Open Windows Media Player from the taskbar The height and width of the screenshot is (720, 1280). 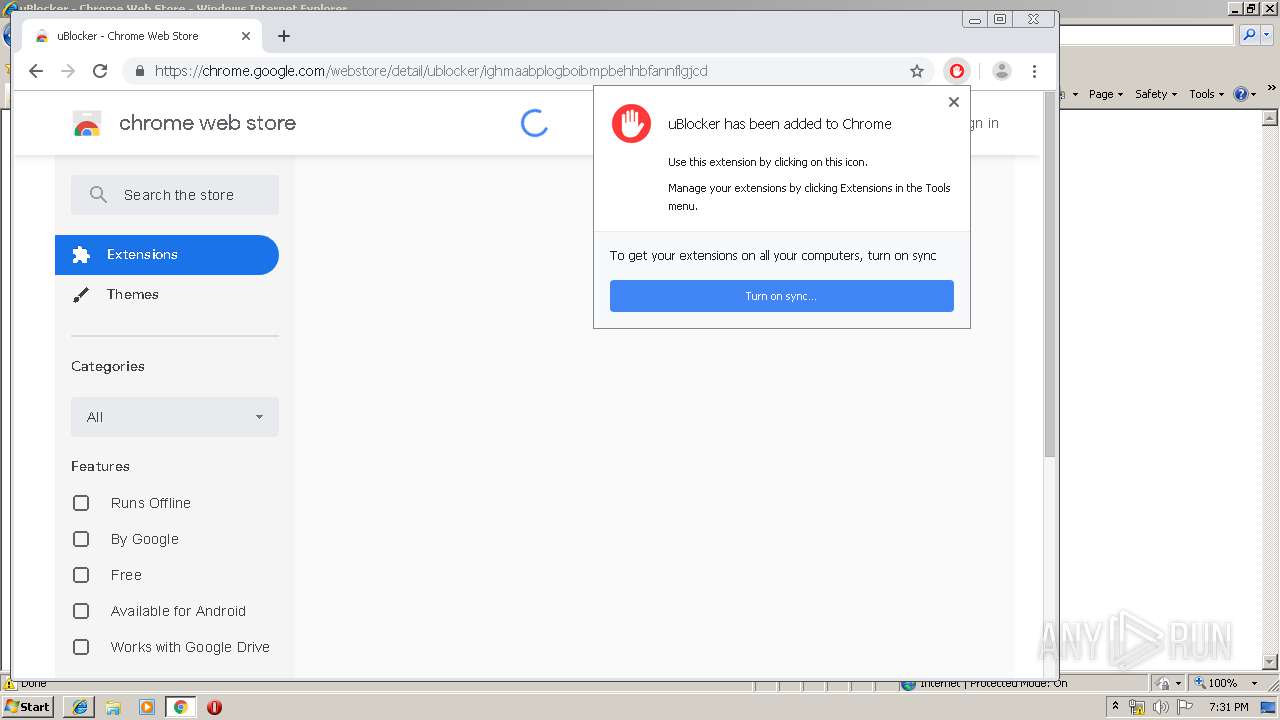pyautogui.click(x=147, y=707)
